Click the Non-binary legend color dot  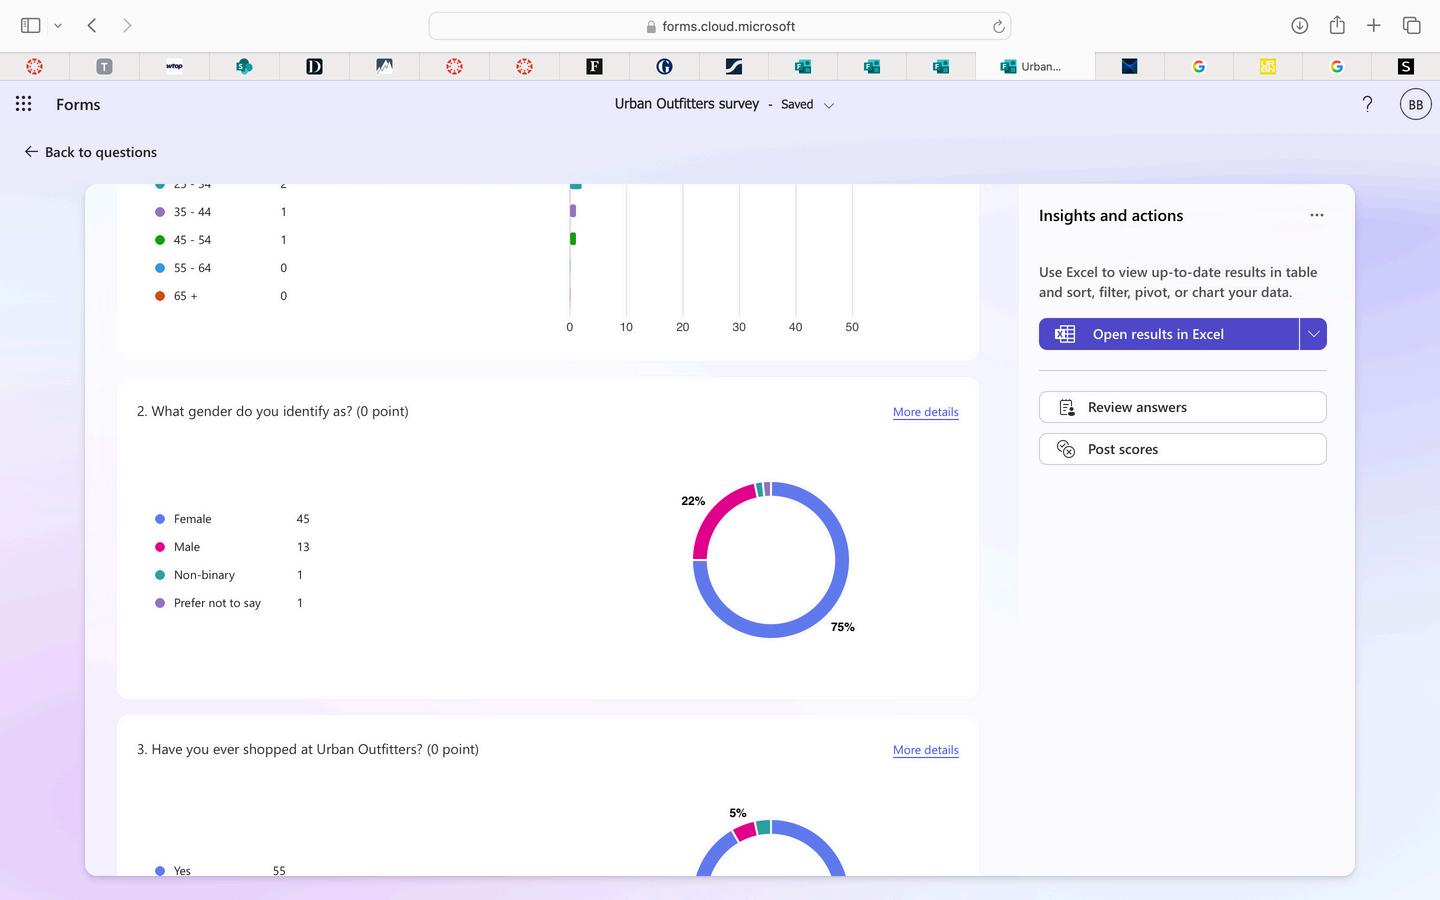(160, 575)
